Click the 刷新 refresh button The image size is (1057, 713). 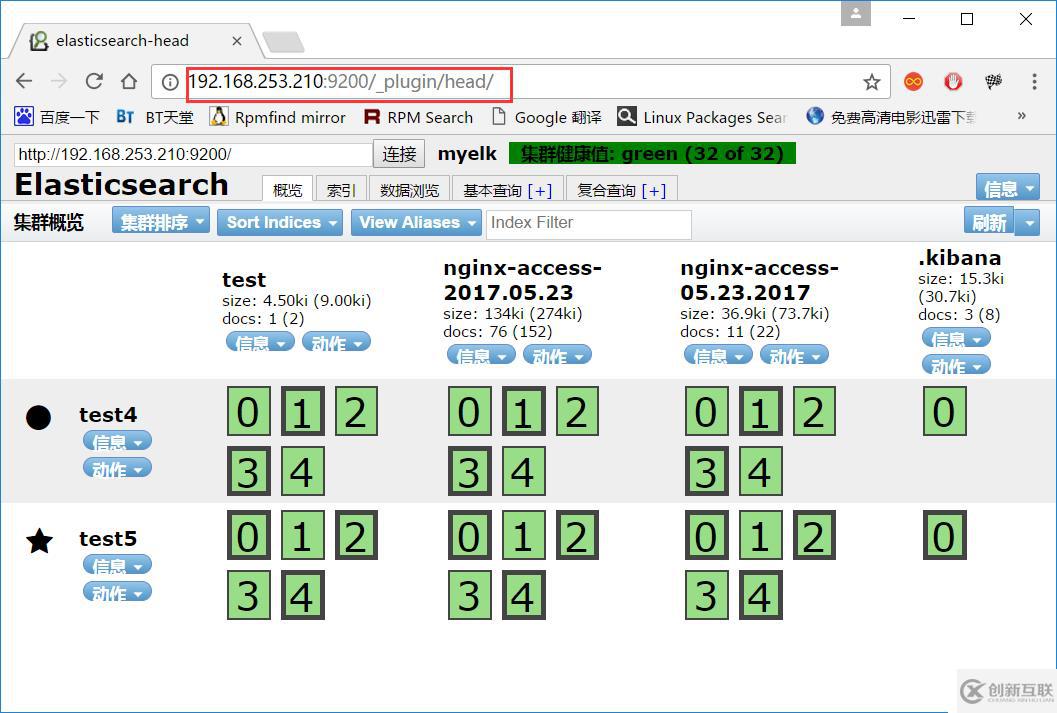[989, 222]
